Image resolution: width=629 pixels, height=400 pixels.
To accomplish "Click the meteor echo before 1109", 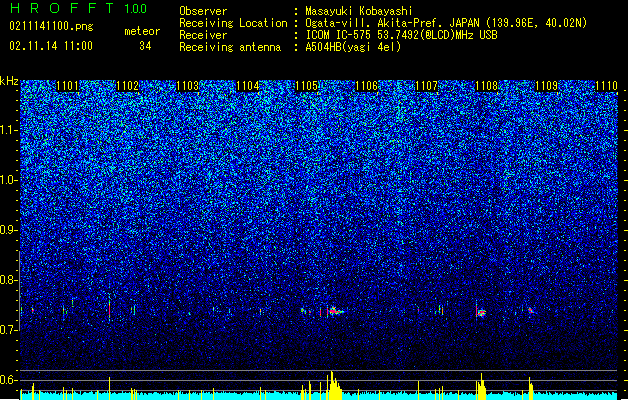I will (x=531, y=311).
